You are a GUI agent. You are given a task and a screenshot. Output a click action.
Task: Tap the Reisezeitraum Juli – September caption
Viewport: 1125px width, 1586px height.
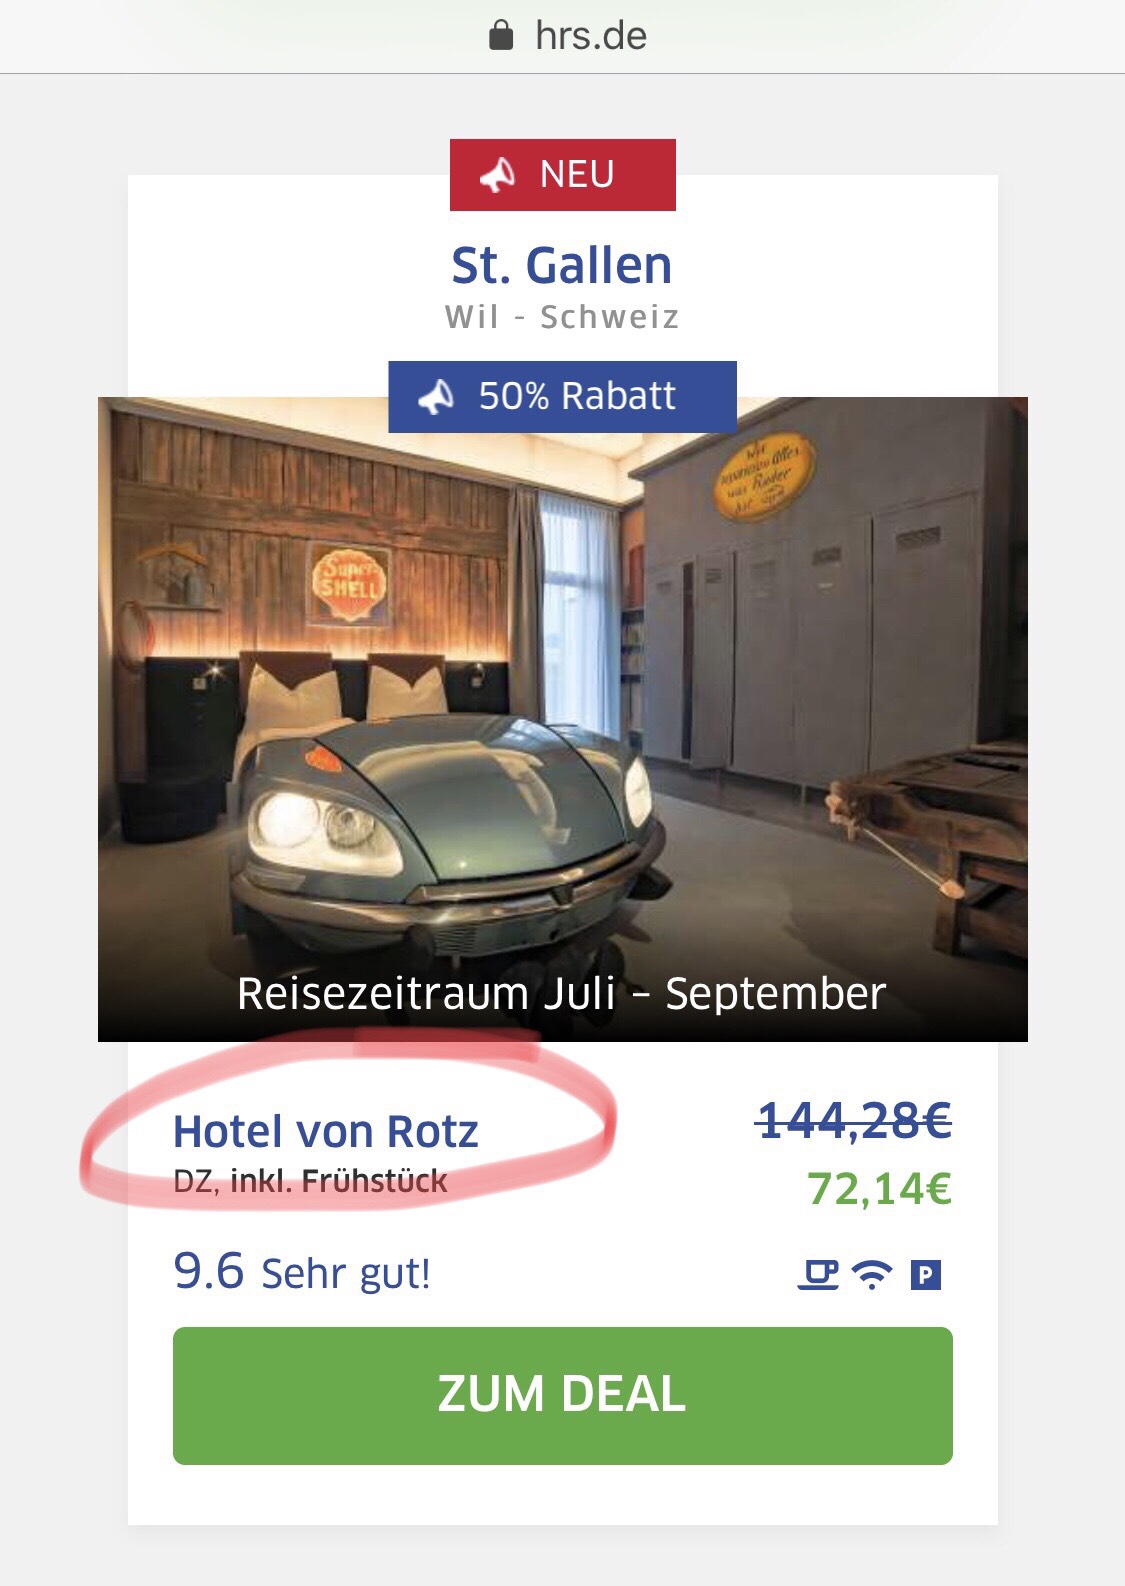[562, 994]
